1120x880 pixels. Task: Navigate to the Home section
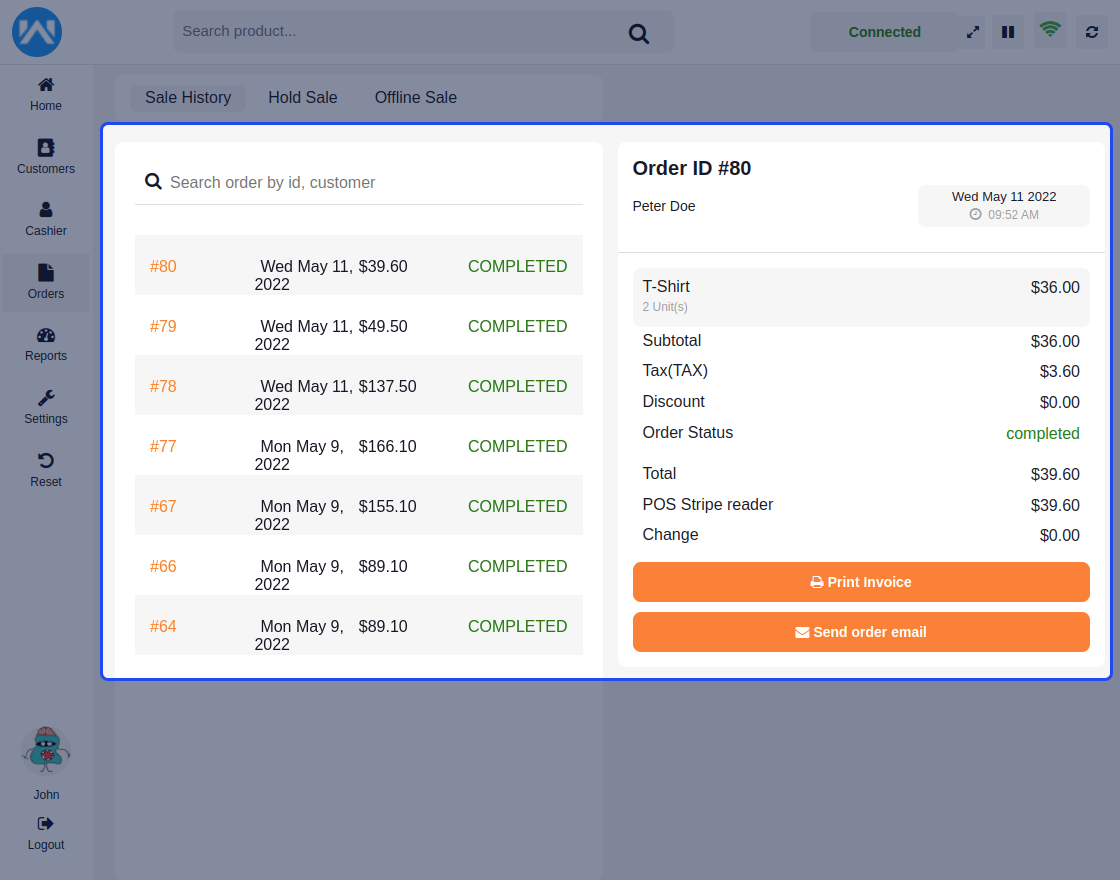pos(45,93)
